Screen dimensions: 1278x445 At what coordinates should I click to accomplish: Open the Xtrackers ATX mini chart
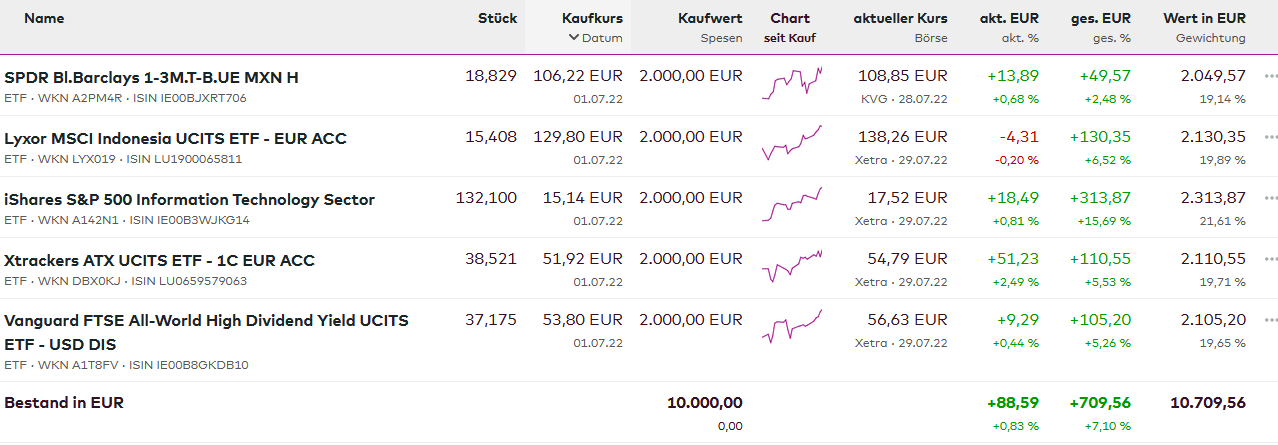791,267
